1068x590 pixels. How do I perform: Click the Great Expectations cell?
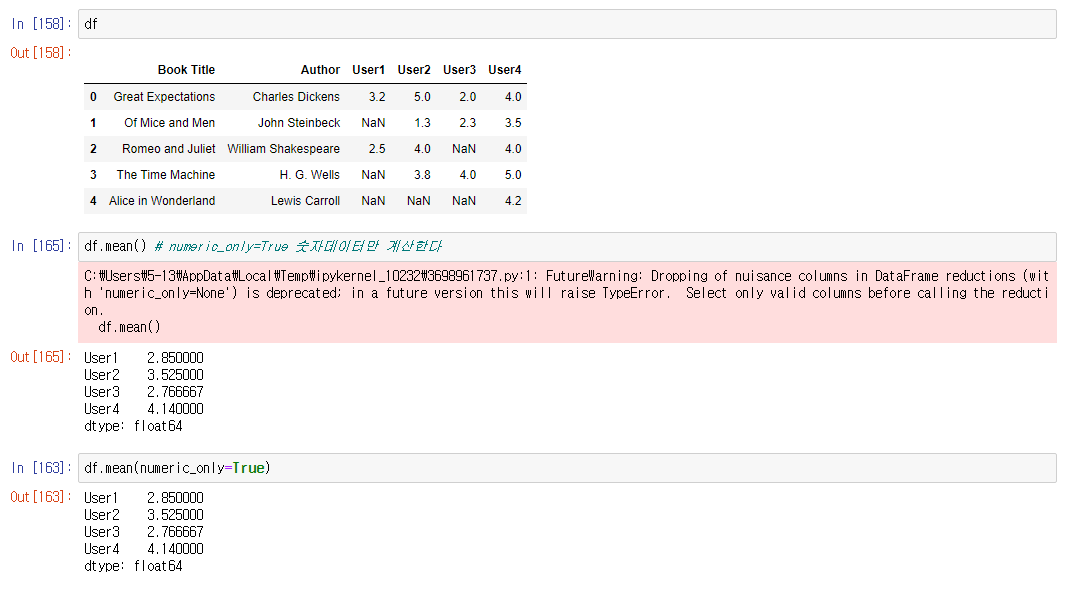[164, 97]
